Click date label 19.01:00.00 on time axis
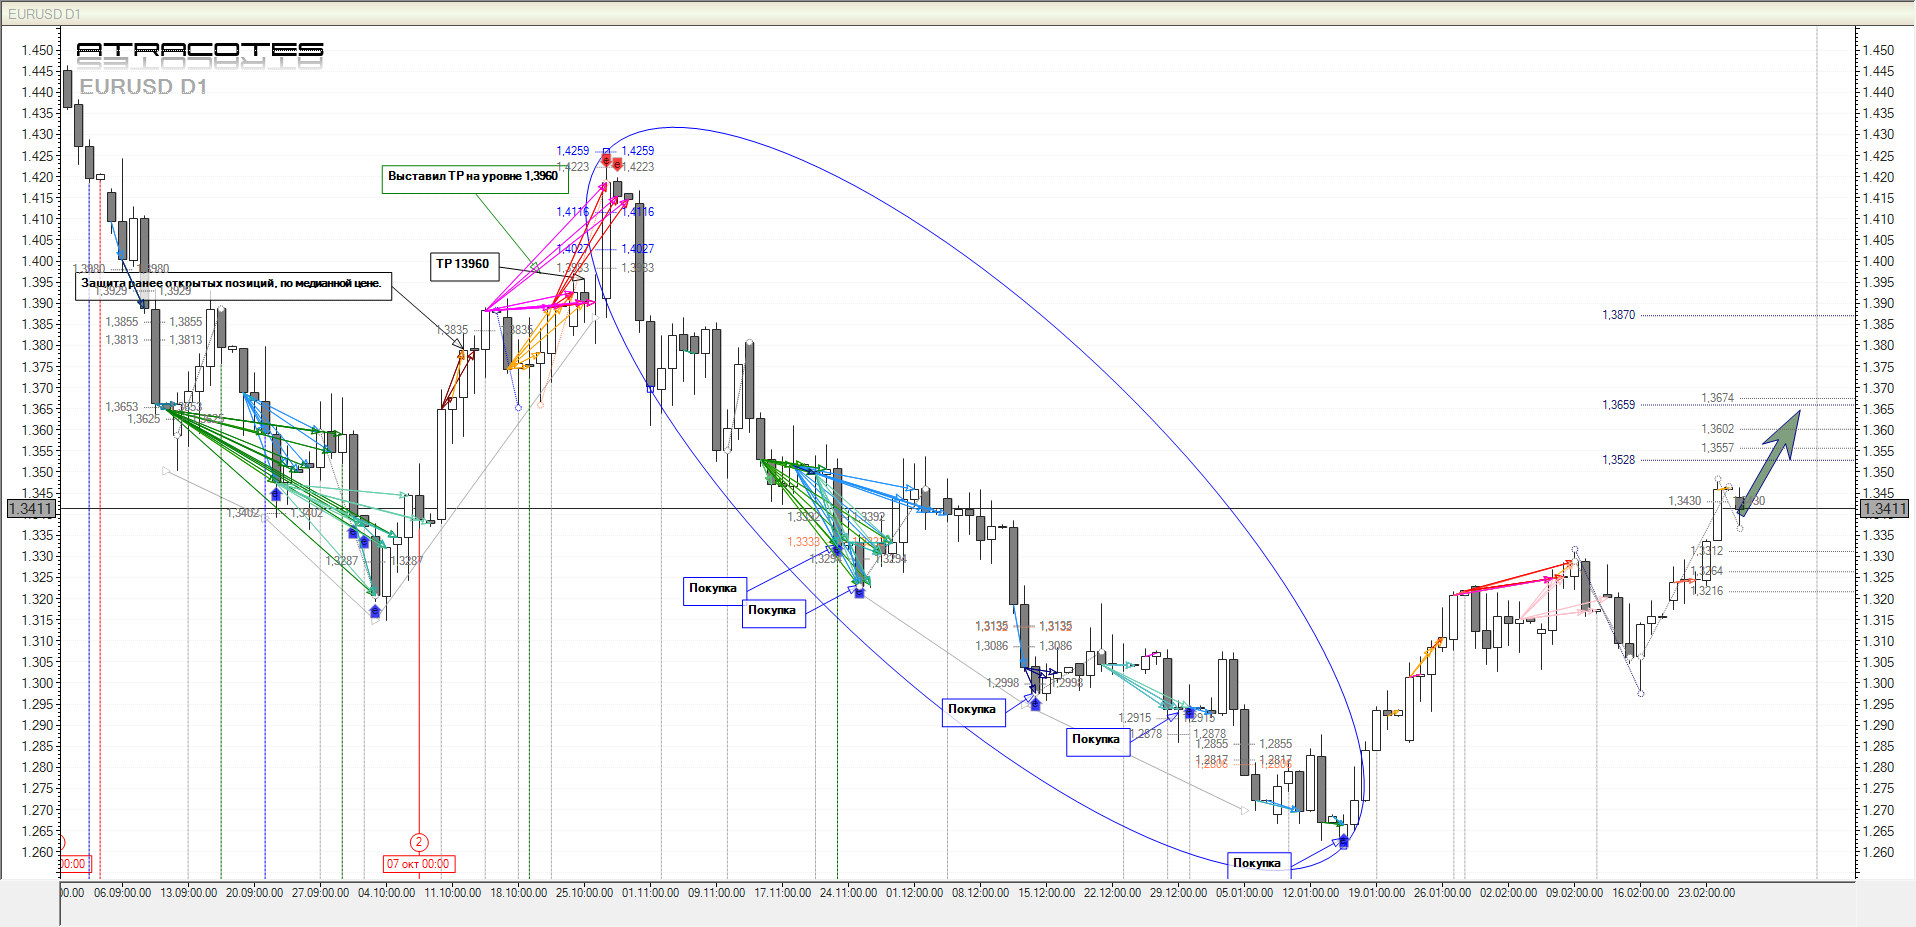Image resolution: width=1916 pixels, height=927 pixels. pyautogui.click(x=1376, y=893)
